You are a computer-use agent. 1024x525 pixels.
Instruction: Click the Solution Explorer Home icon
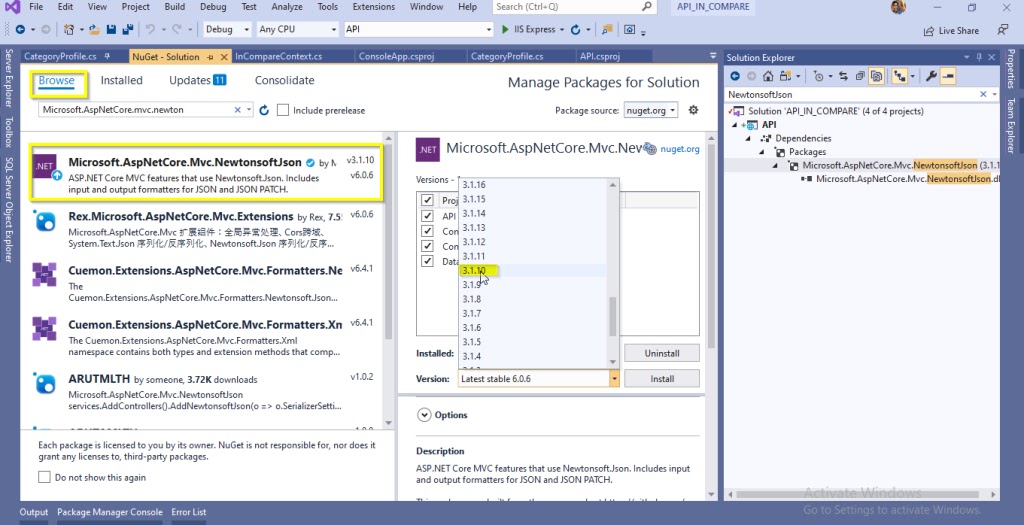(x=768, y=76)
